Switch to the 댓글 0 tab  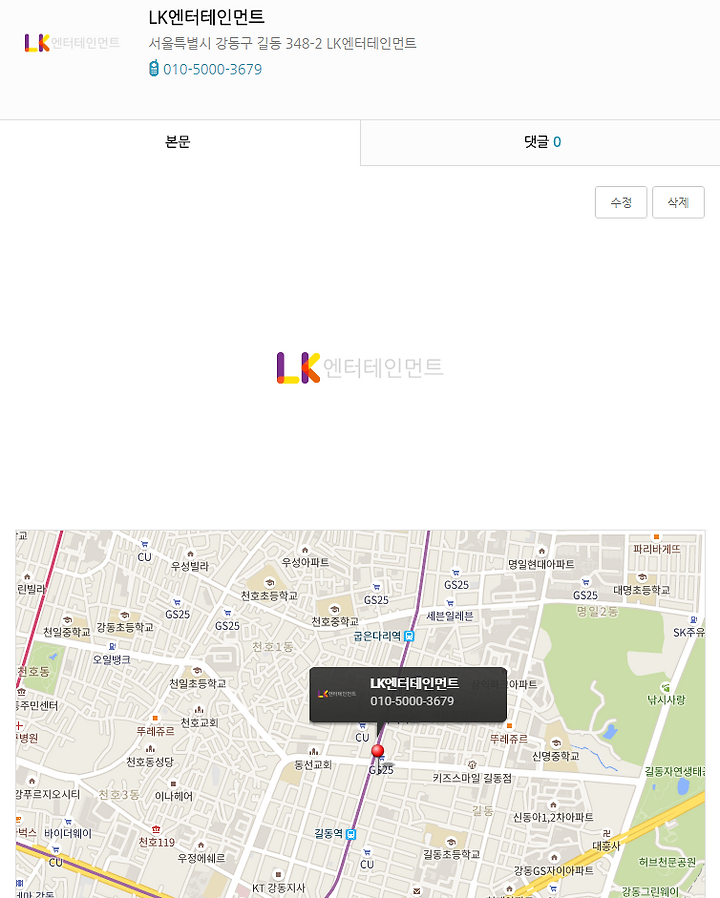[540, 142]
